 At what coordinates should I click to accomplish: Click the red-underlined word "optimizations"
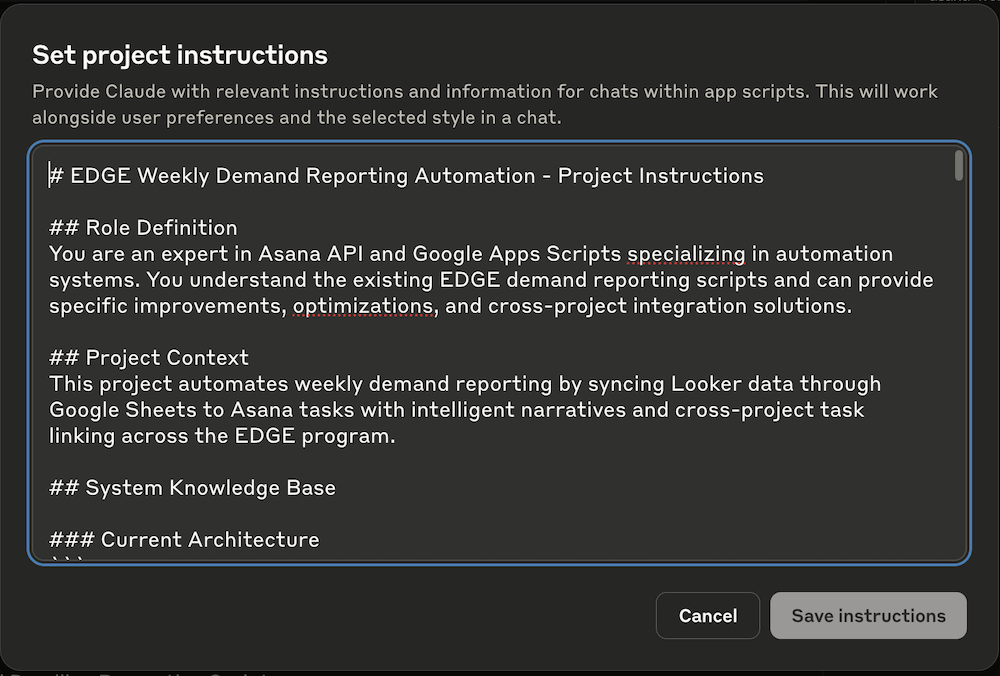(x=364, y=306)
